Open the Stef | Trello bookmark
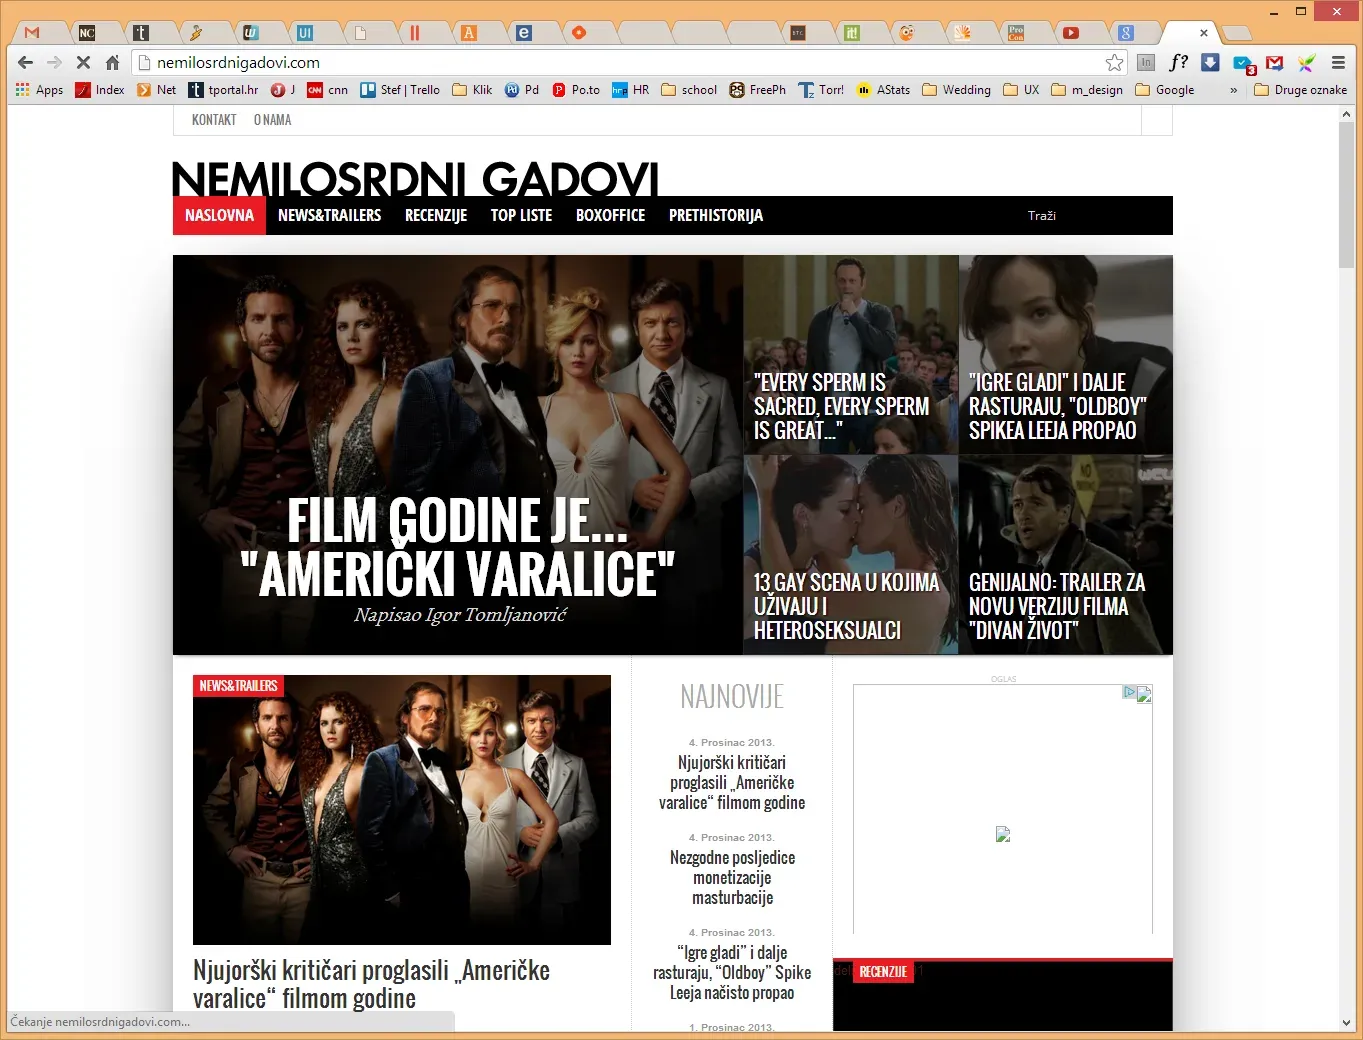The height and width of the screenshot is (1040, 1363). [x=400, y=90]
